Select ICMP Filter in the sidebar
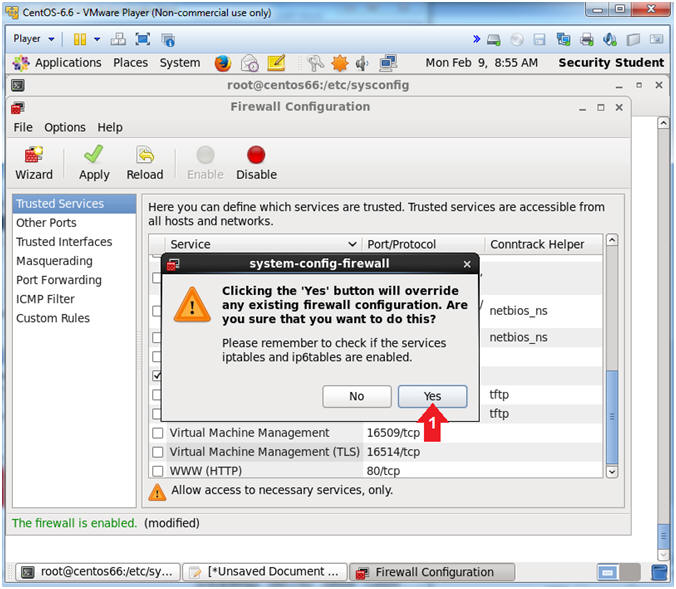Screen dimensions: 676x589 [x=74, y=299]
